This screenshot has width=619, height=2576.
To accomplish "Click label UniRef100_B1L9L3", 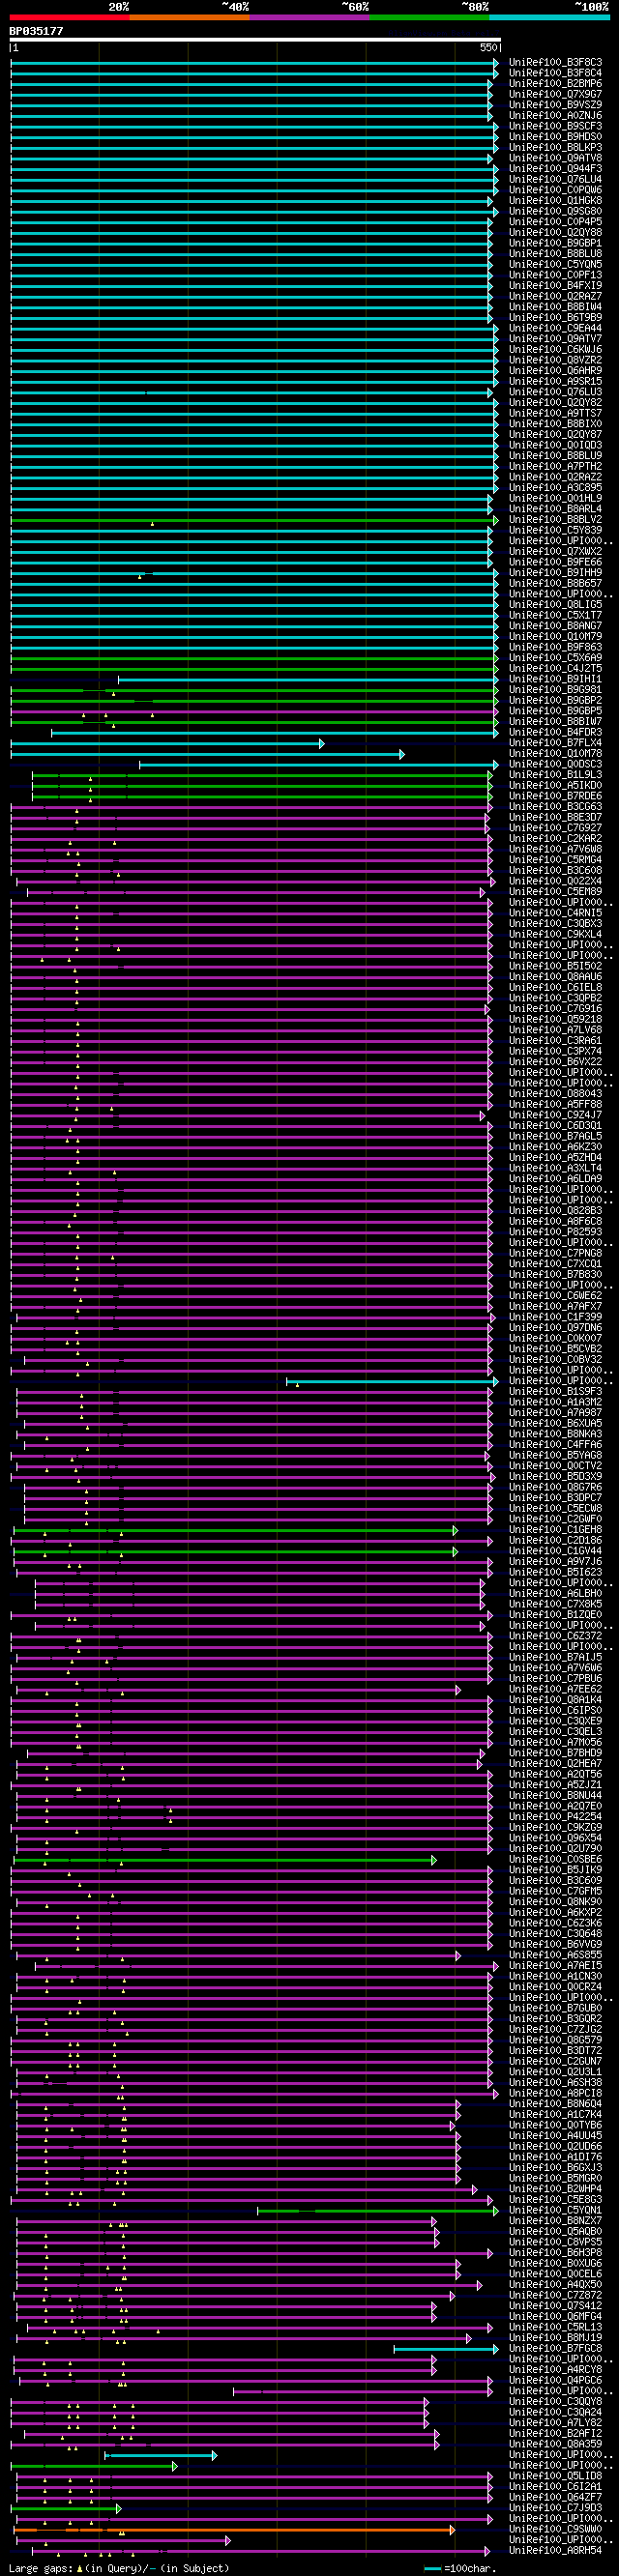I will 555,775.
